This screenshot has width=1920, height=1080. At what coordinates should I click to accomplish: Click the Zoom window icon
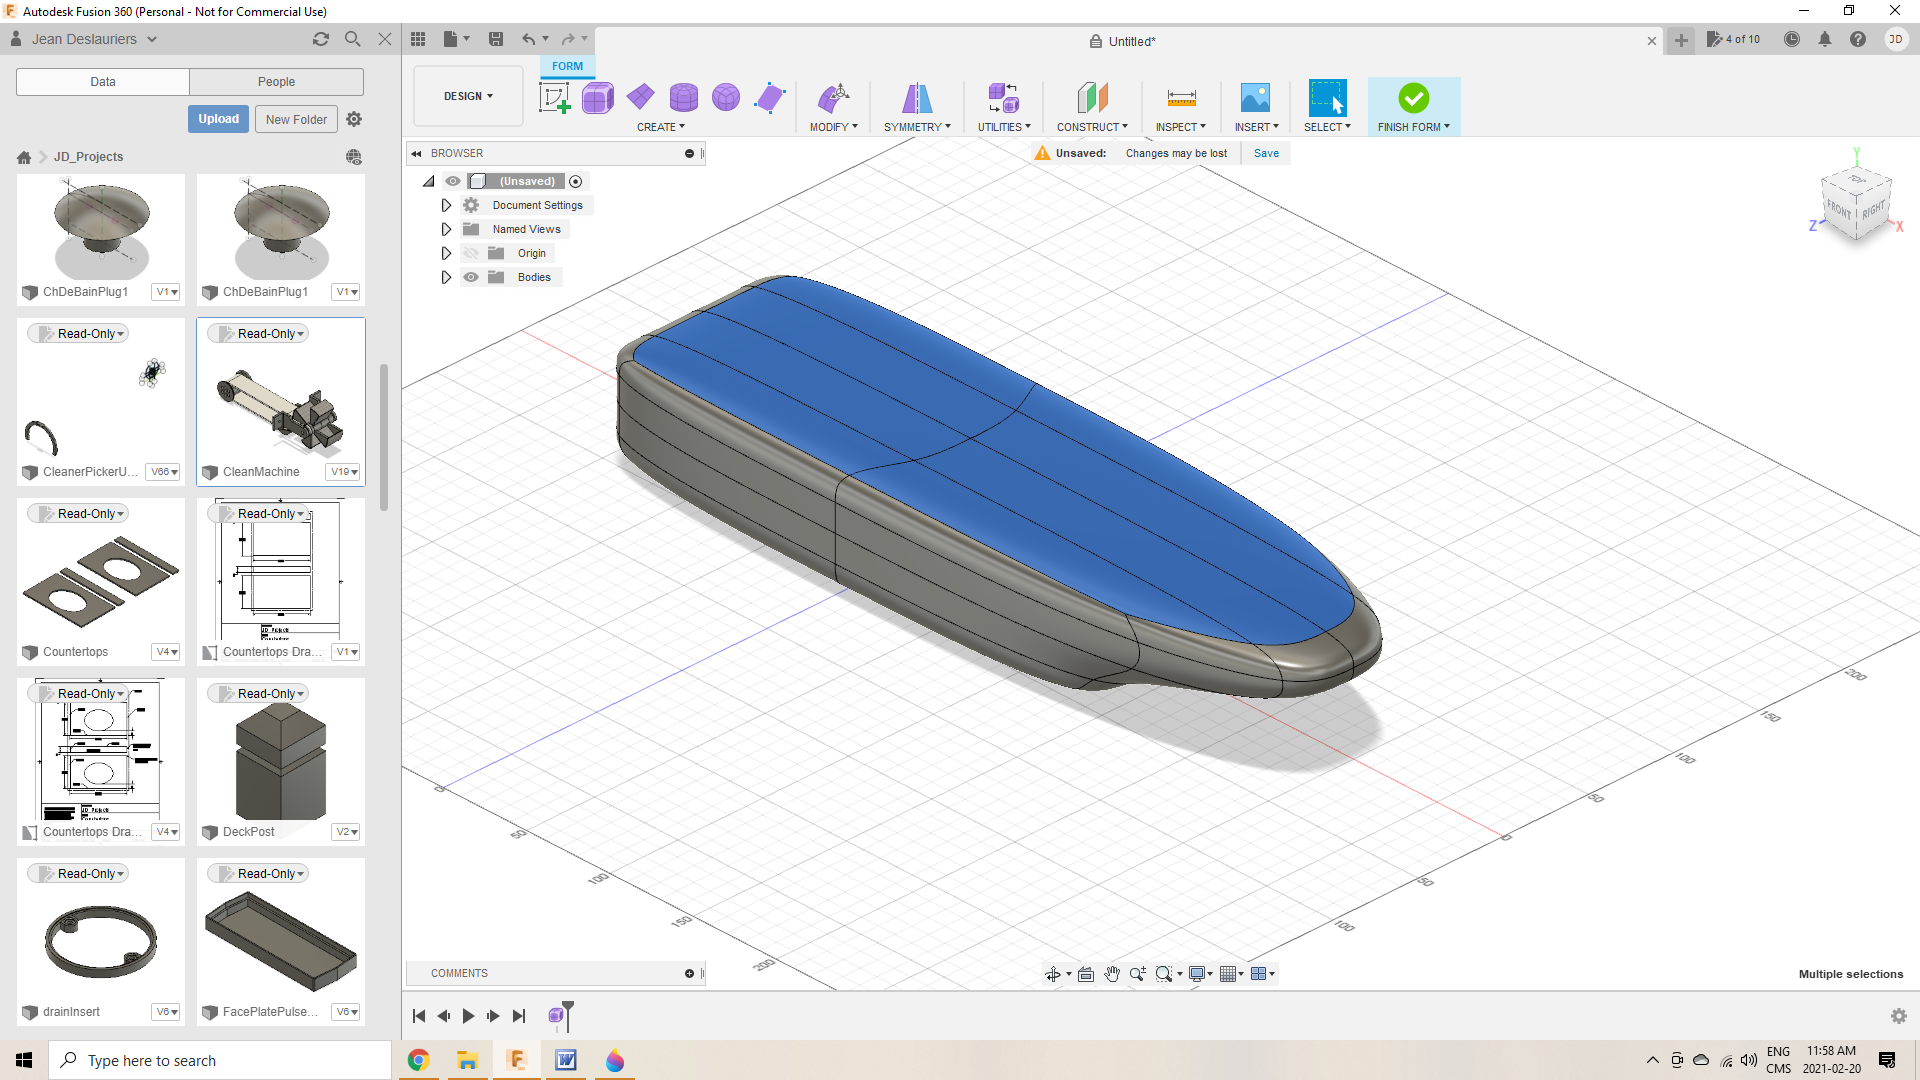coord(1163,974)
